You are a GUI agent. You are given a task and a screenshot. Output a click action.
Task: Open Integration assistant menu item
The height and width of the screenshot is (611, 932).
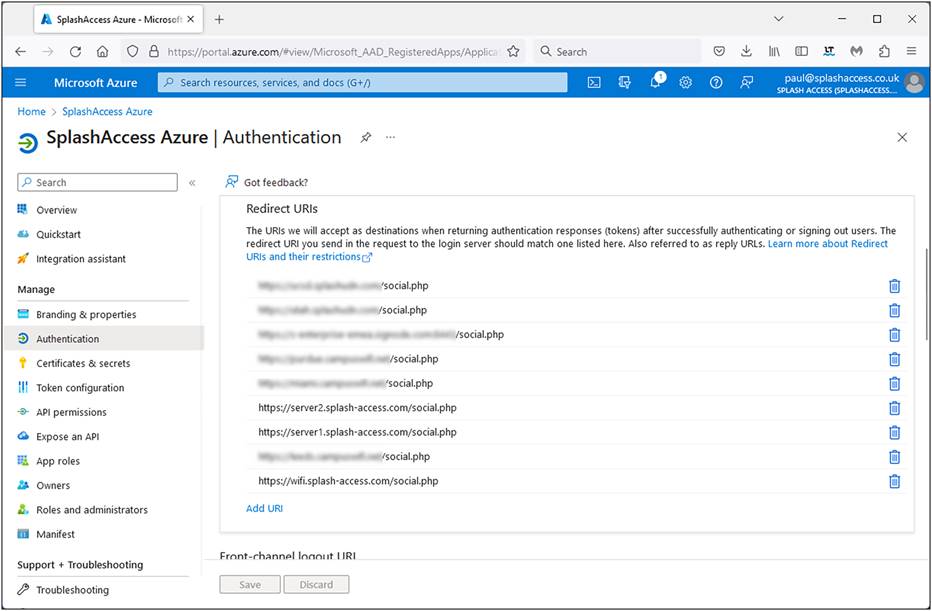(x=81, y=259)
